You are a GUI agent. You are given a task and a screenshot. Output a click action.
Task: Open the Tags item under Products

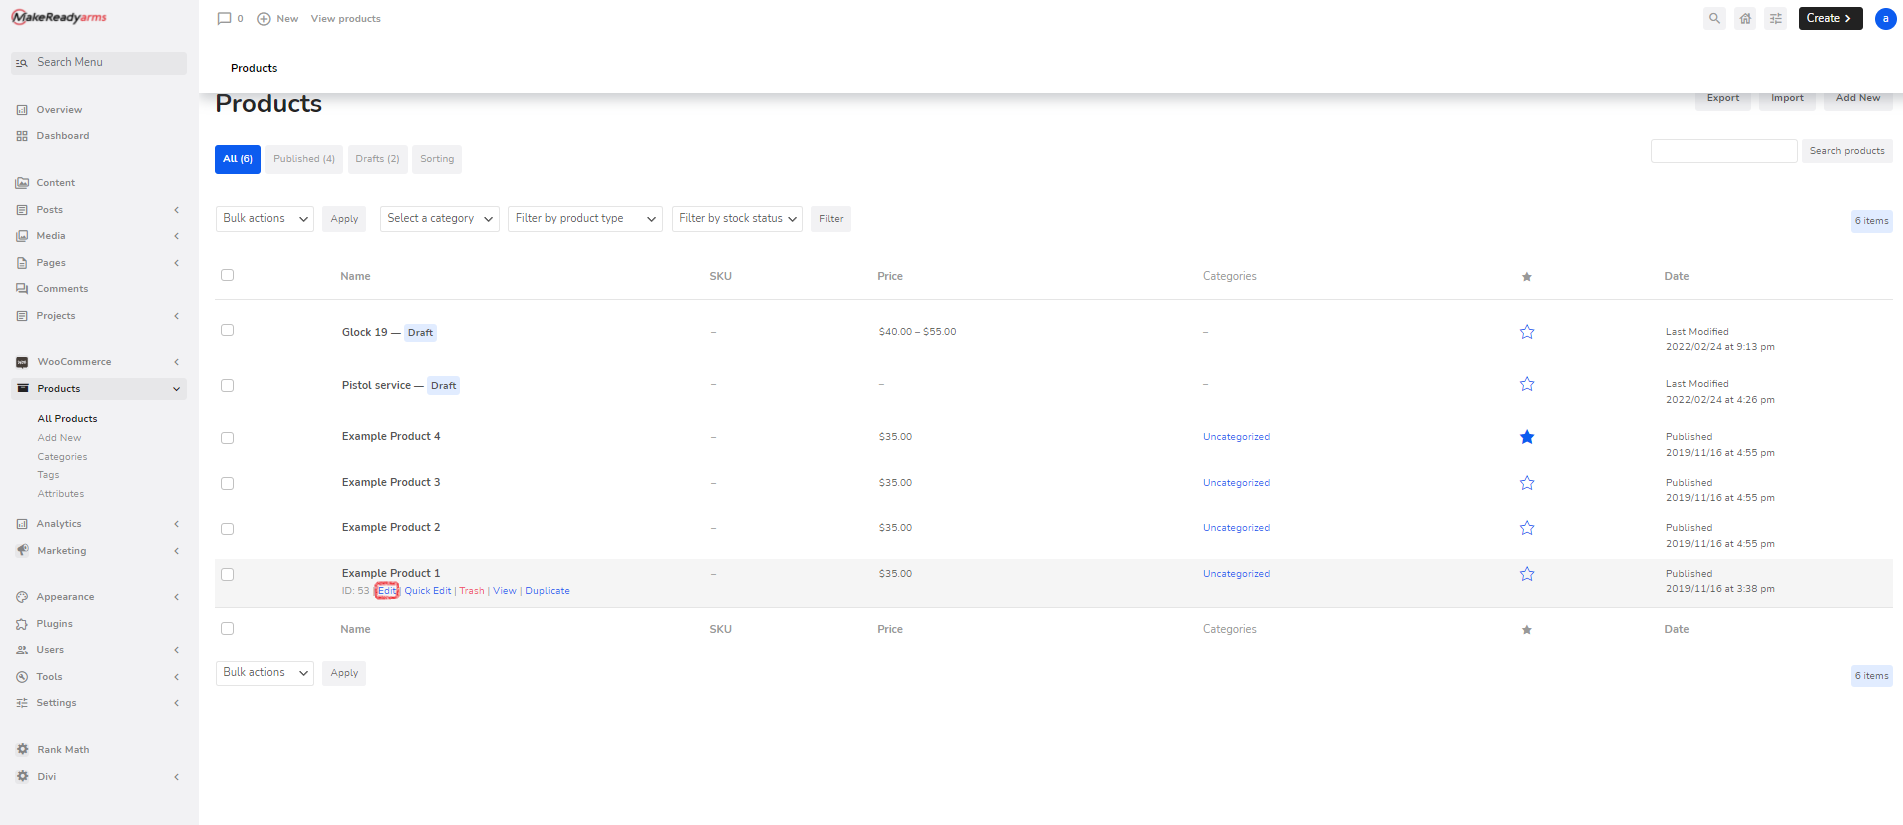[48, 475]
